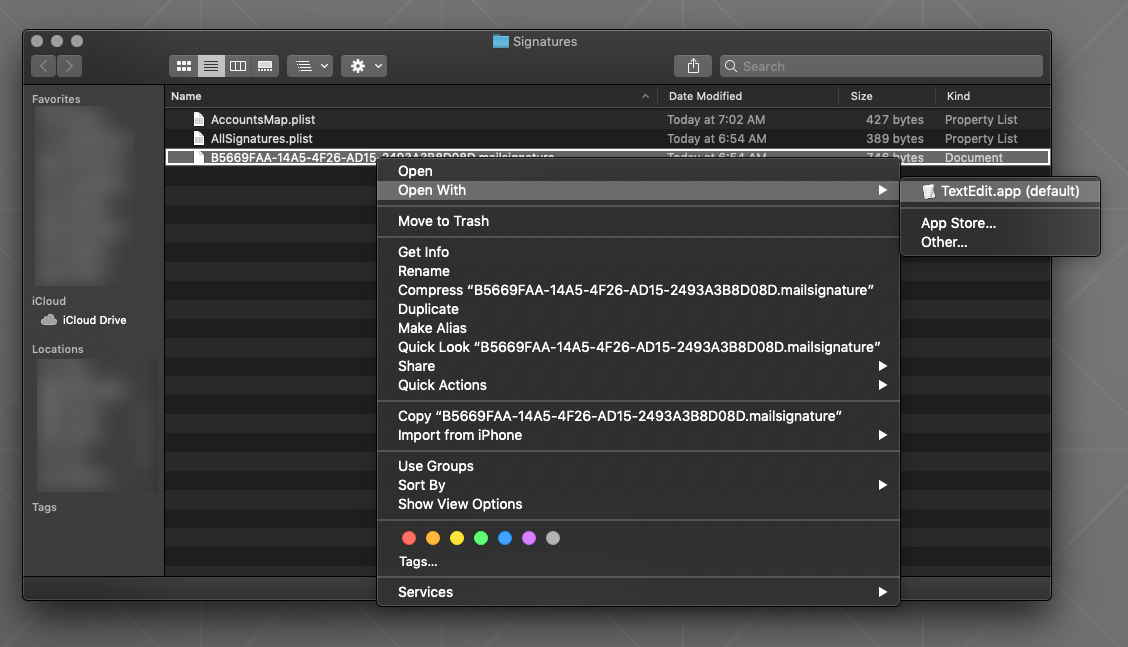1128x647 pixels.
Task: Select Move to Trash menu item
Action: [443, 221]
